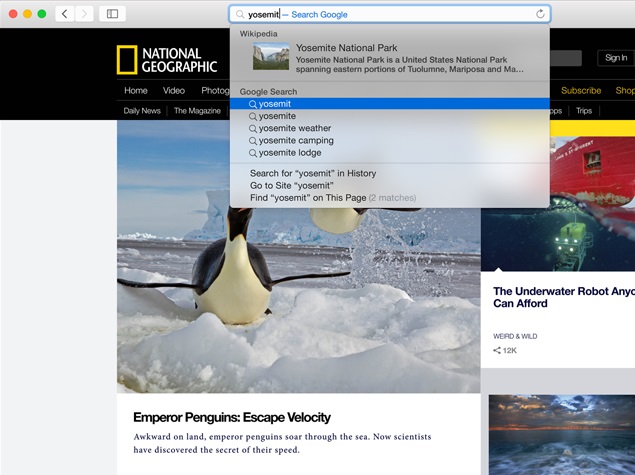Click the National Geographic yellow logo
The image size is (635, 475).
click(x=127, y=60)
